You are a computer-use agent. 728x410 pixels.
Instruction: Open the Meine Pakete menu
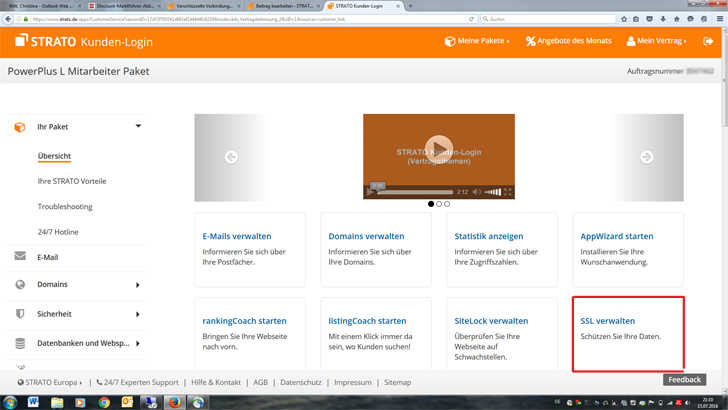click(x=477, y=41)
